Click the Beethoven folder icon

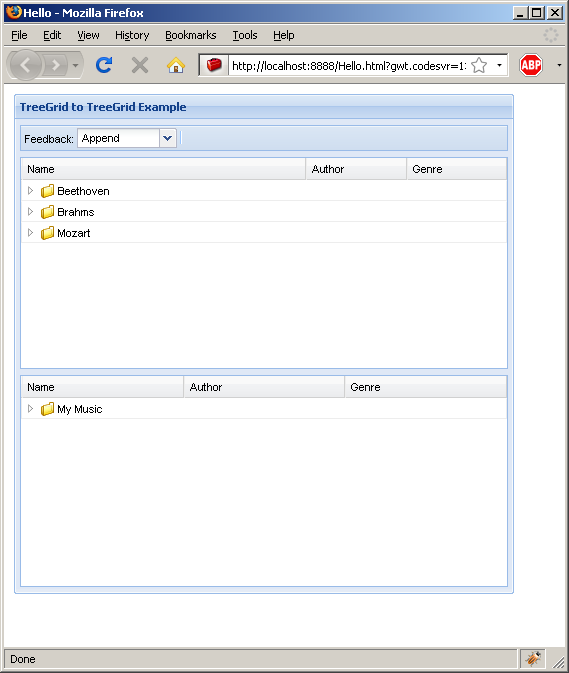(47, 191)
